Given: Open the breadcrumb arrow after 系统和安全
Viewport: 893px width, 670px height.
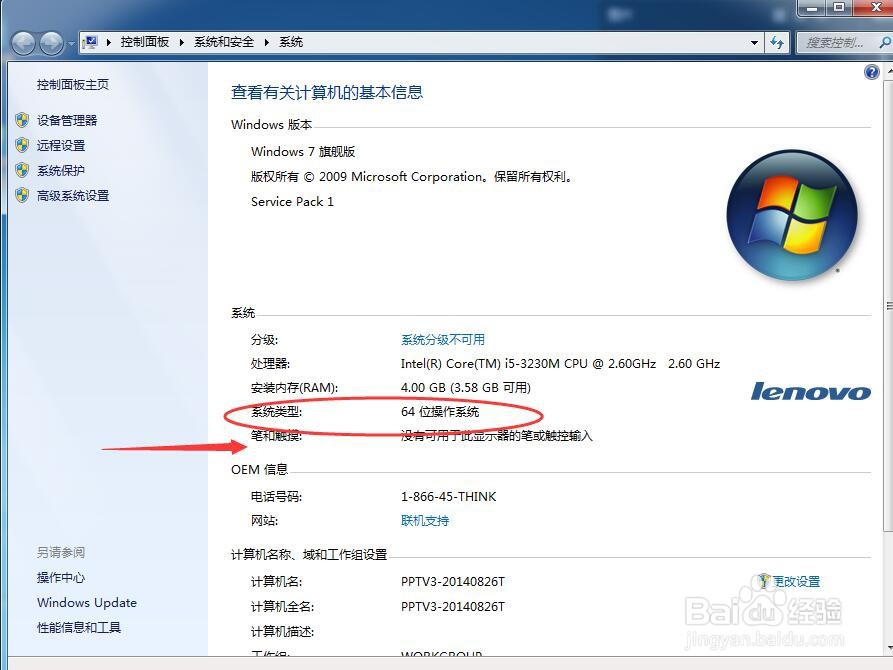Looking at the screenshot, I should point(264,42).
